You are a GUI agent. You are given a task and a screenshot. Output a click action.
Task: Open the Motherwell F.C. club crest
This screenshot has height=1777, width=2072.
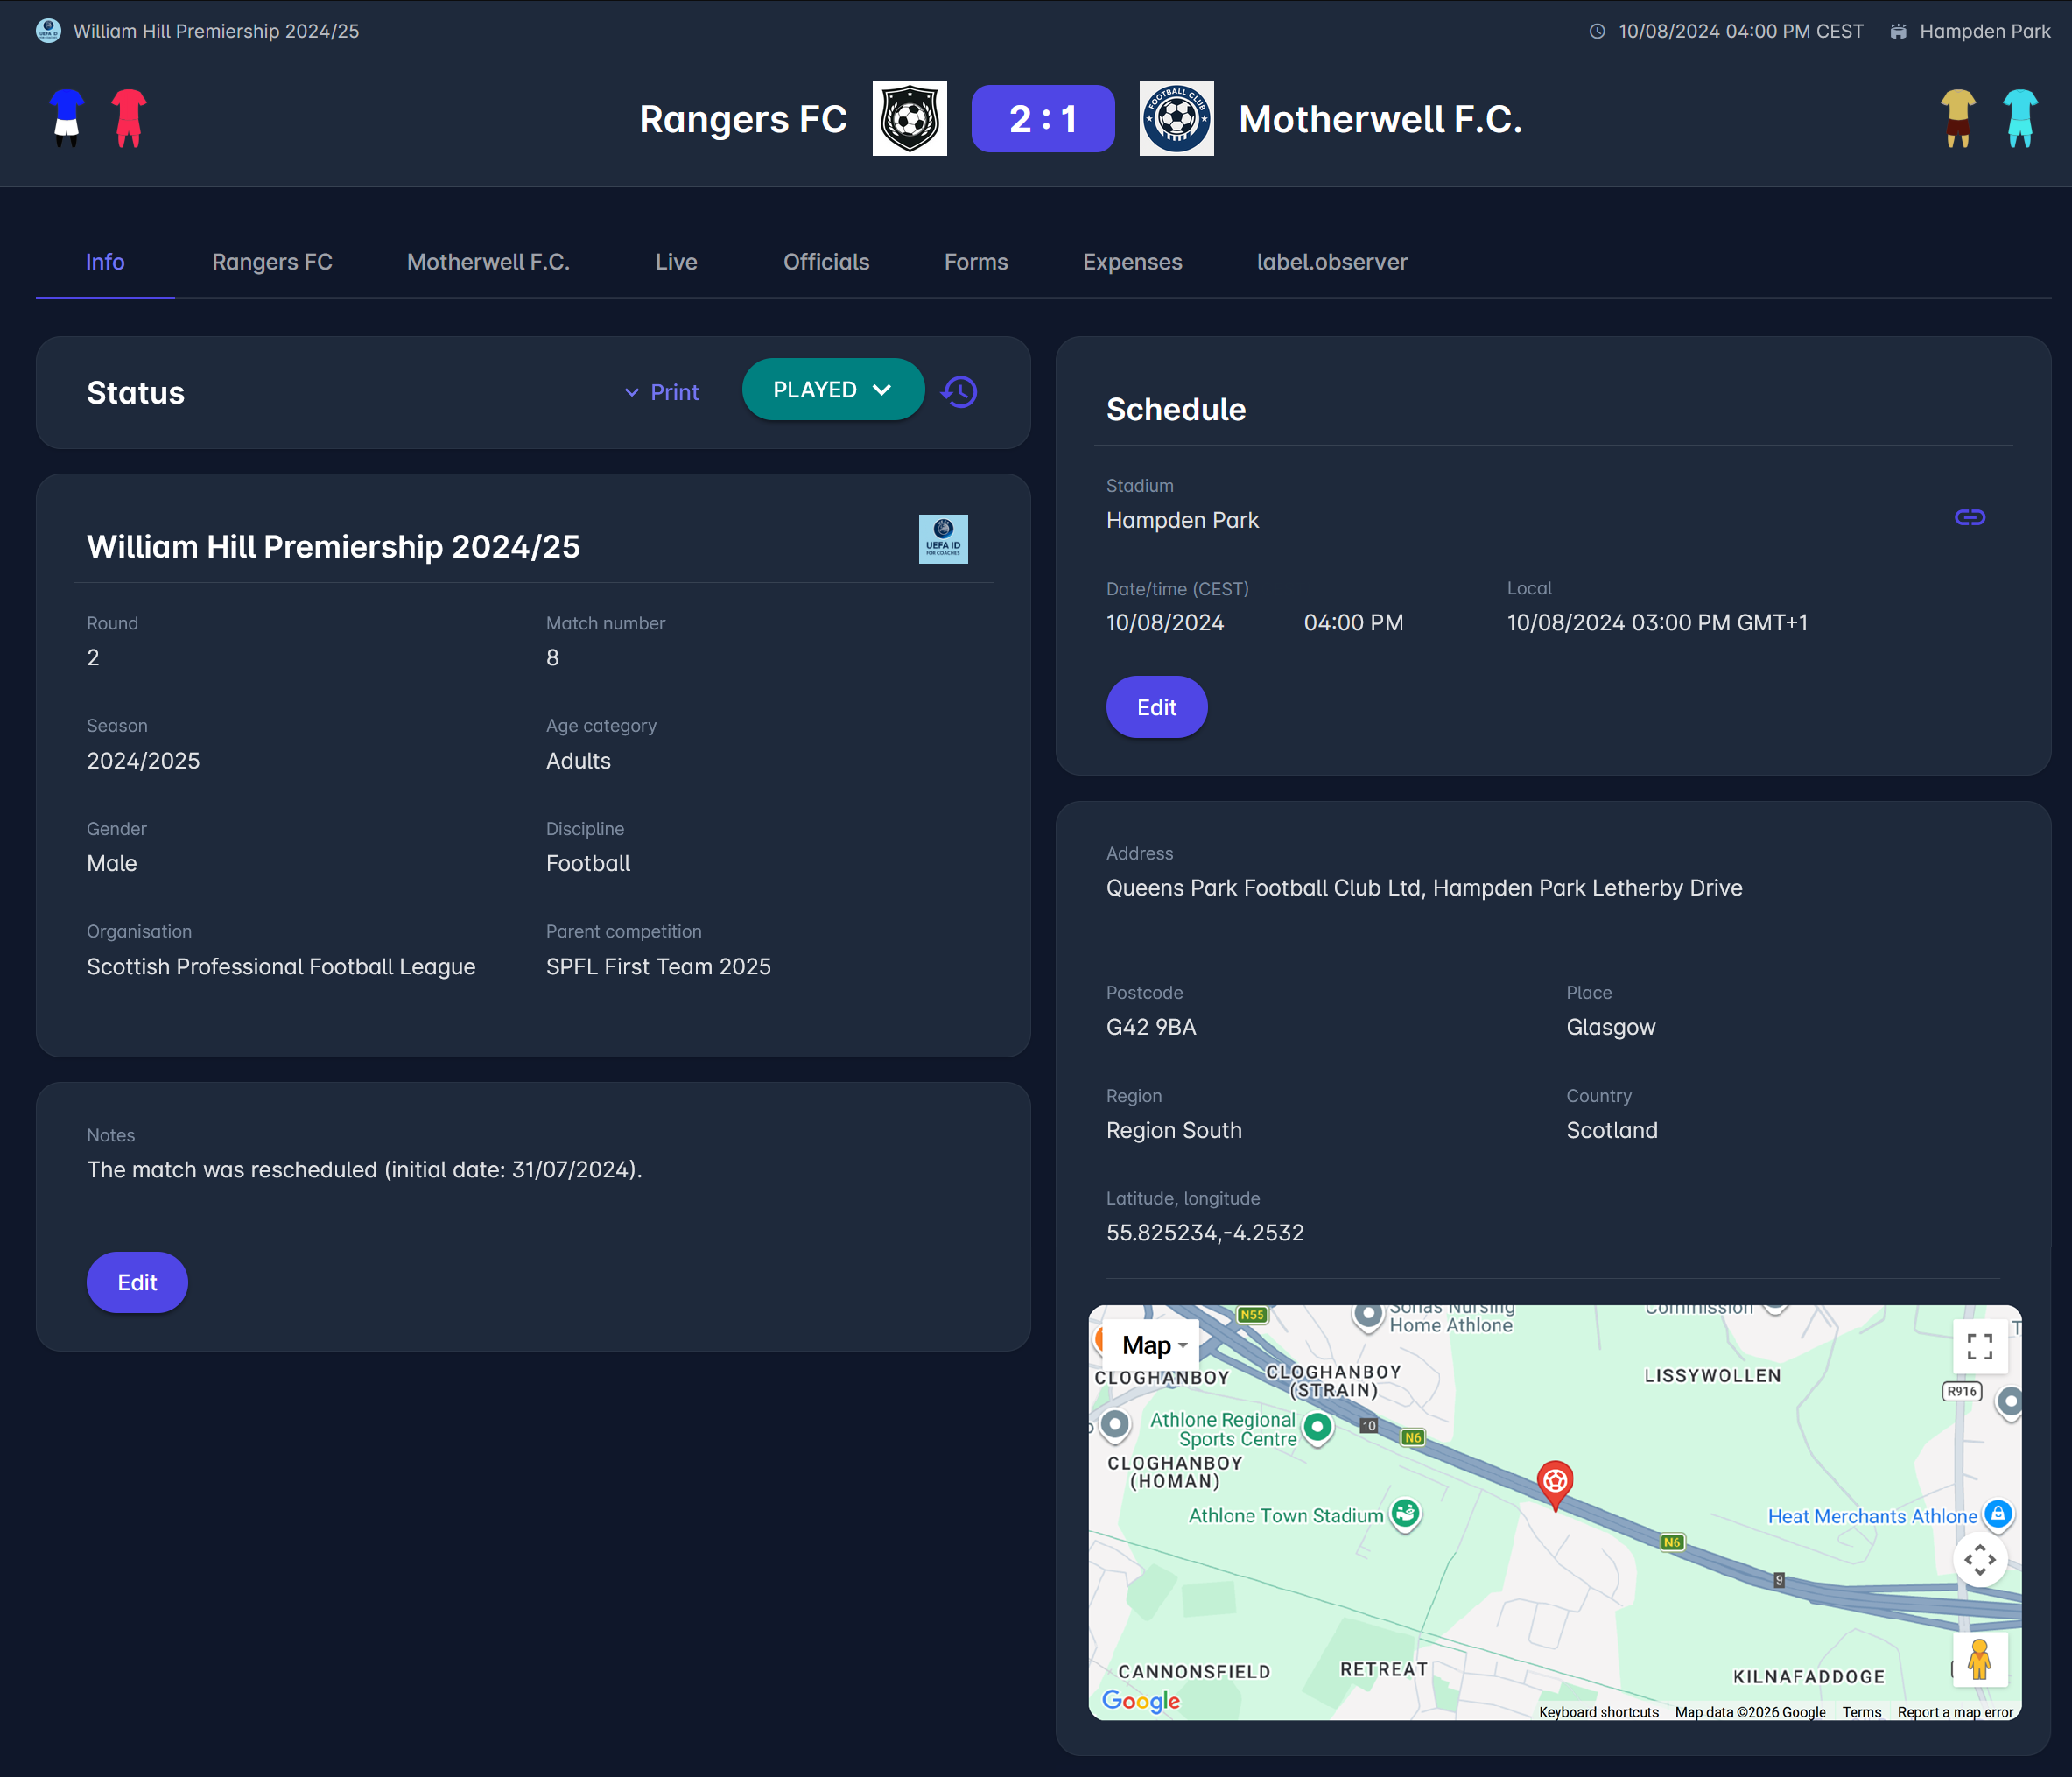pyautogui.click(x=1176, y=118)
